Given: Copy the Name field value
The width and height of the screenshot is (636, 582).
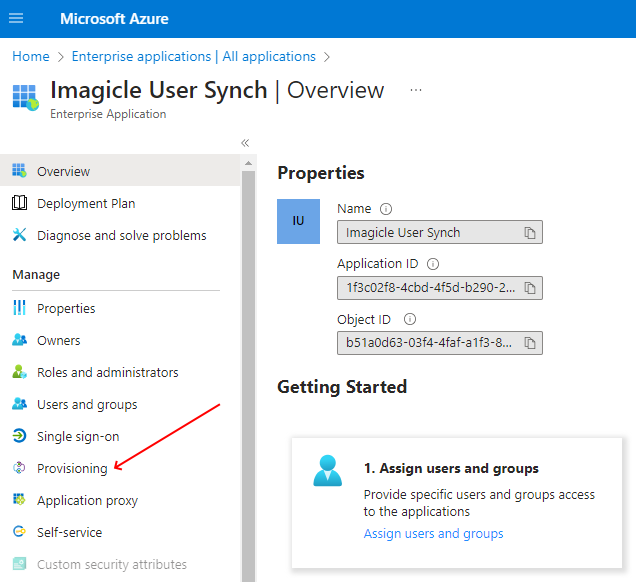Looking at the screenshot, I should (530, 233).
